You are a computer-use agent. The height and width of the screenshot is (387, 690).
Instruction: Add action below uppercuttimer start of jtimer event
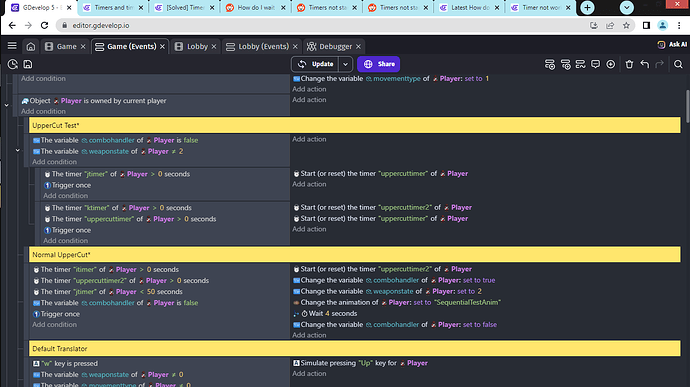(x=309, y=184)
